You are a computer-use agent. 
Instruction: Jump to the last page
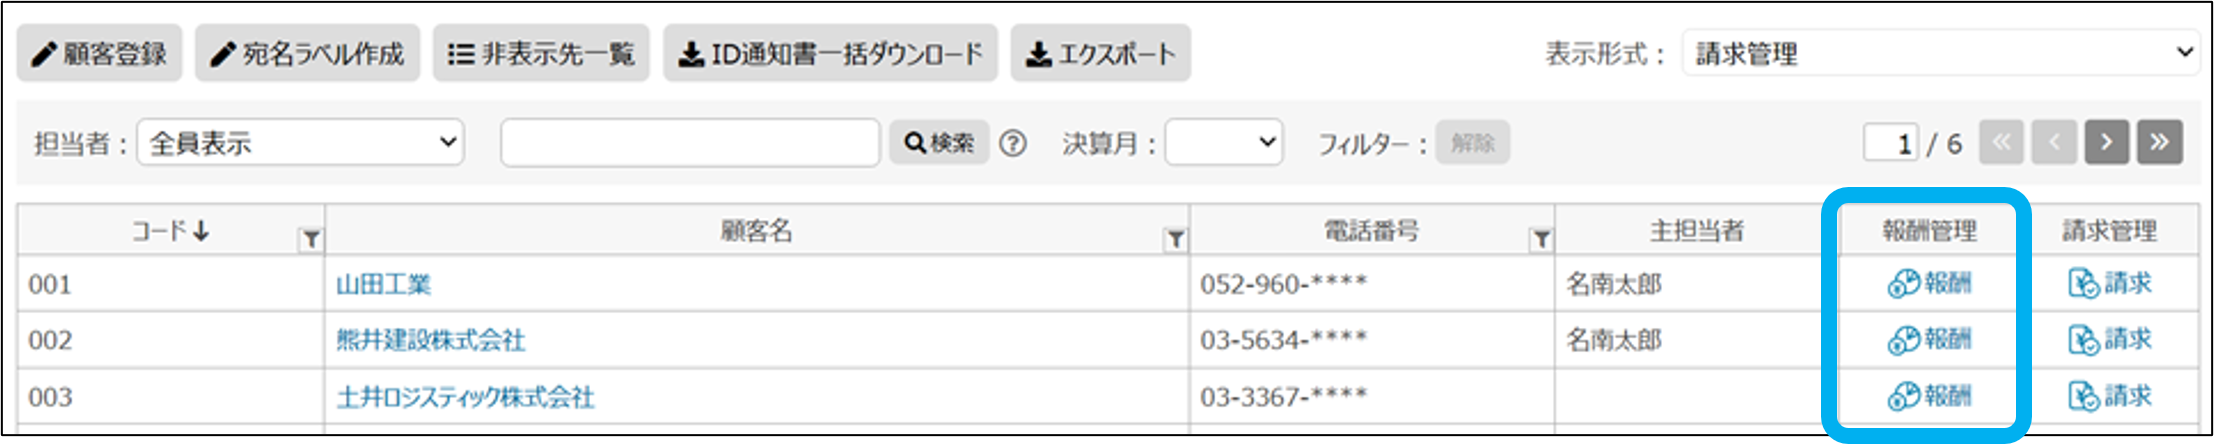[x=2159, y=143]
